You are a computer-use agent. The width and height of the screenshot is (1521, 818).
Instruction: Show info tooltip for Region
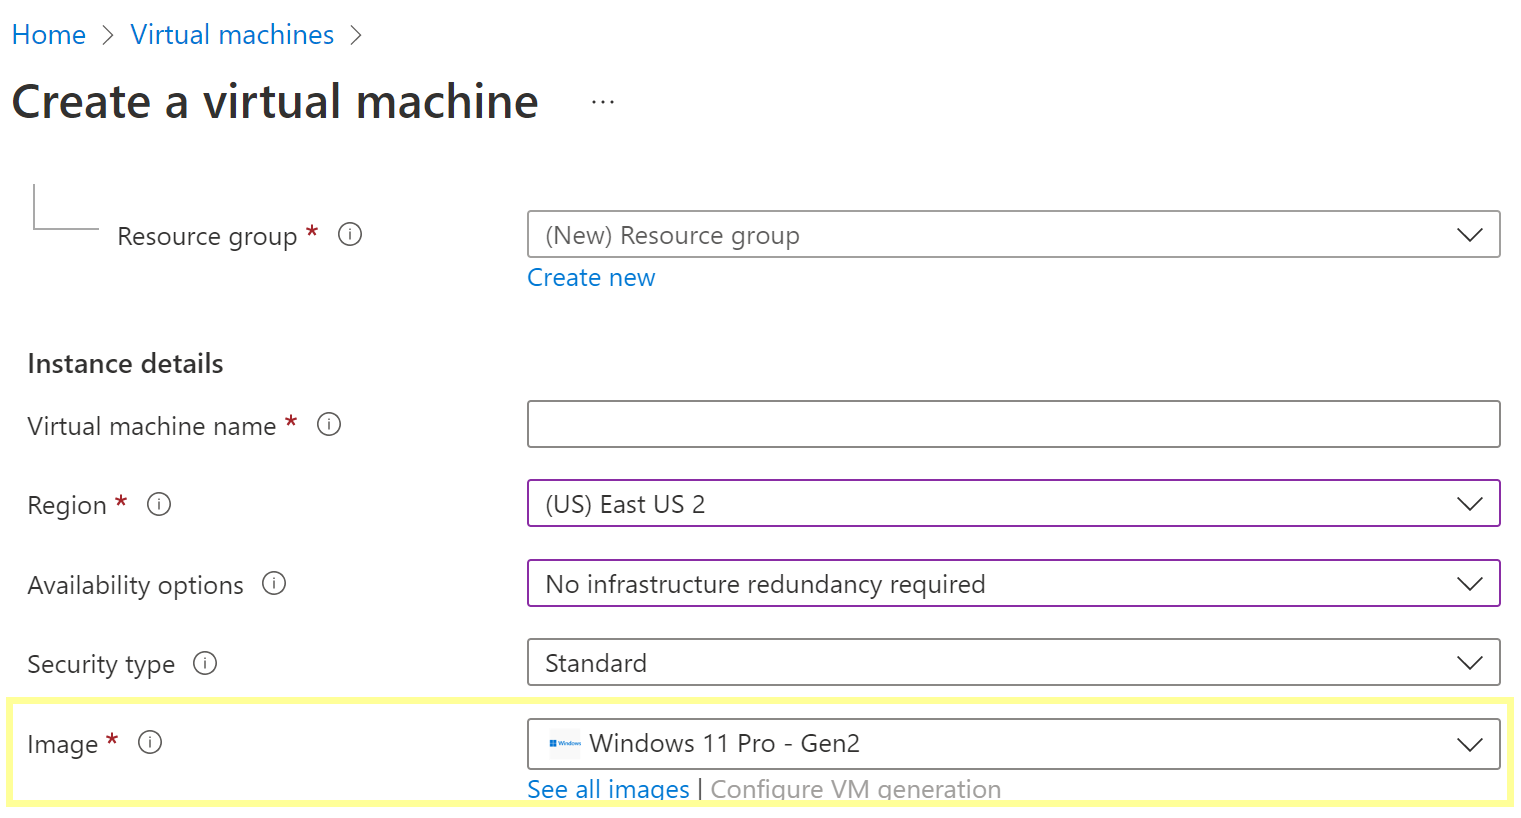159,504
